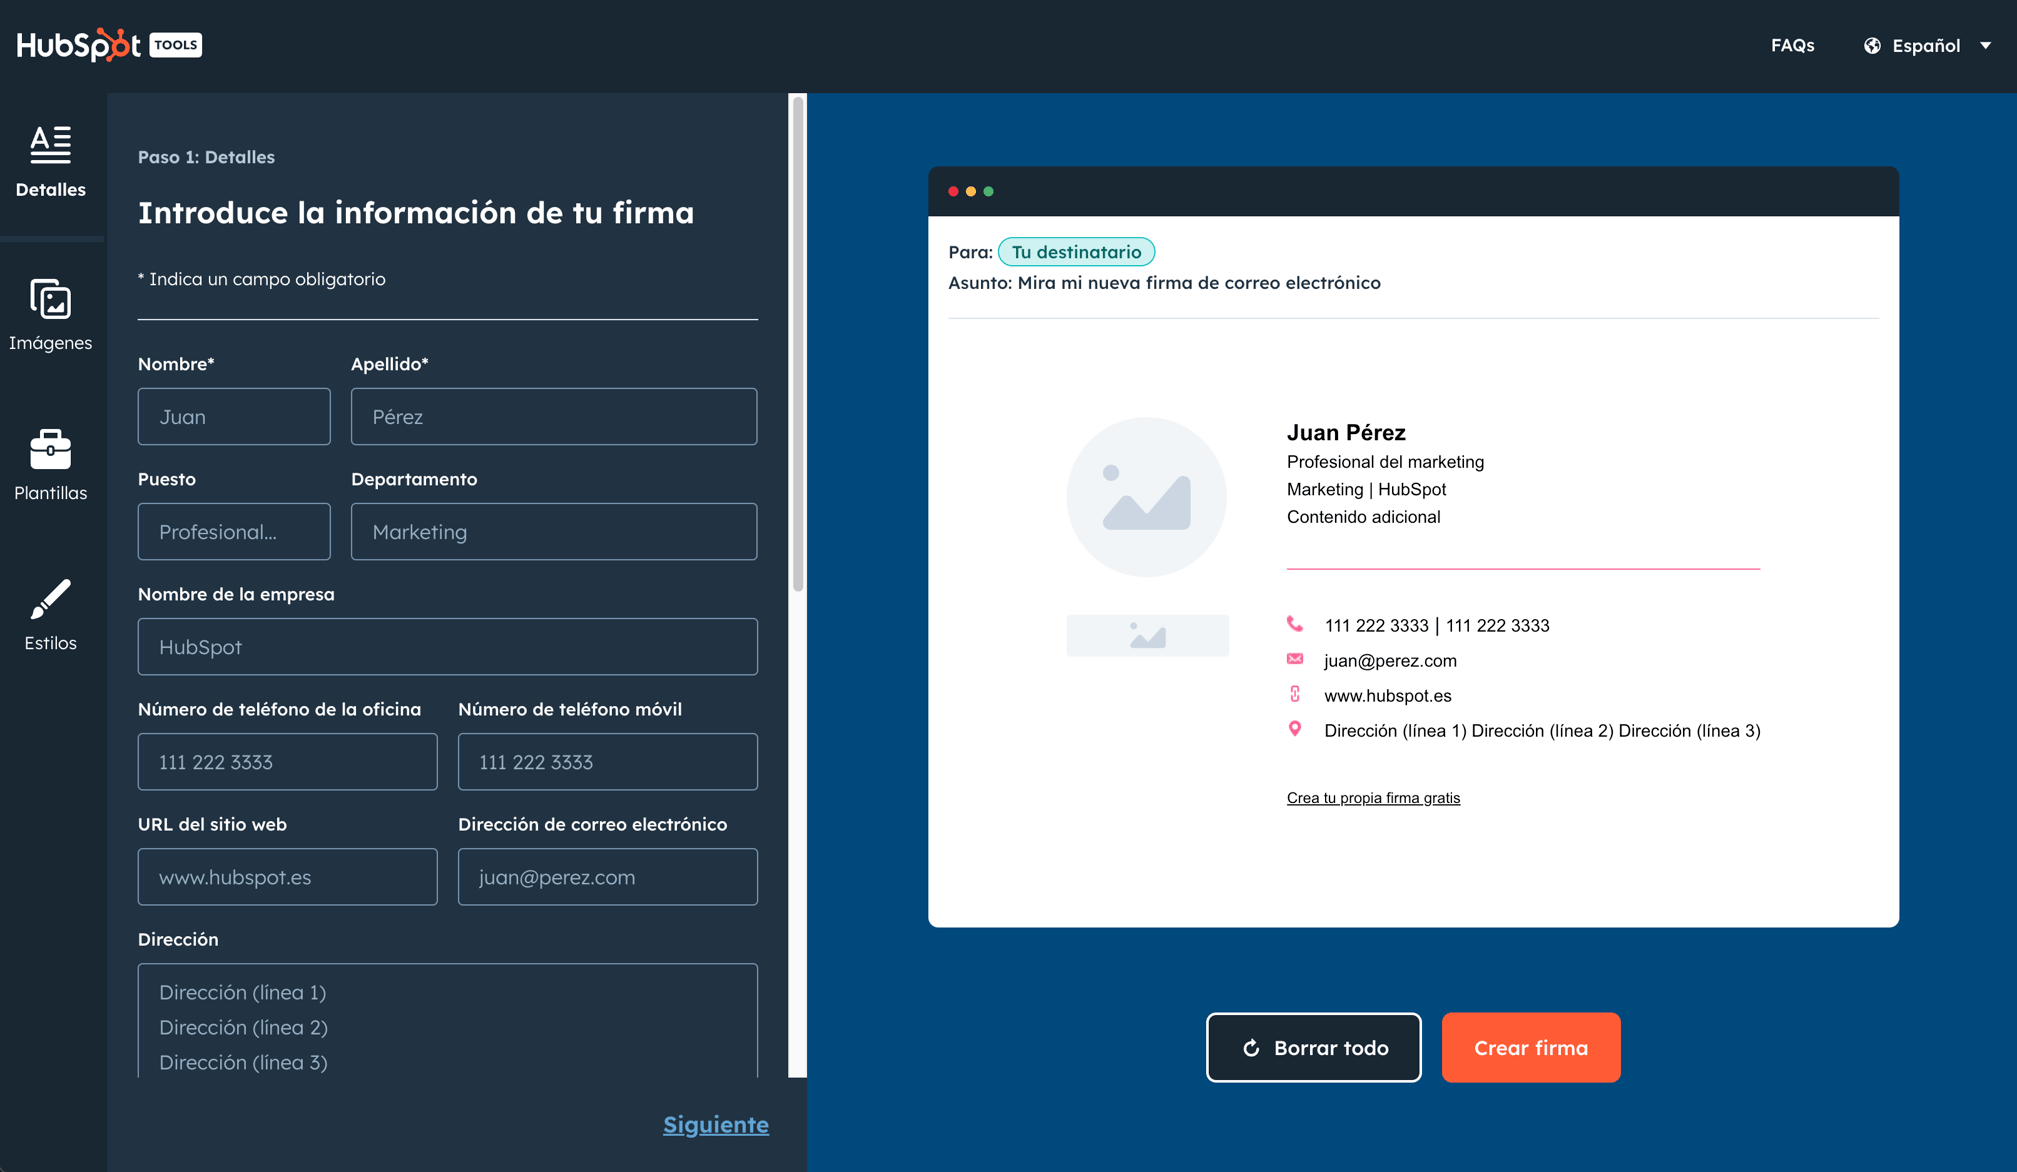Click the Borrar todo button
Screen dimensions: 2017x1172
(x=1313, y=1047)
